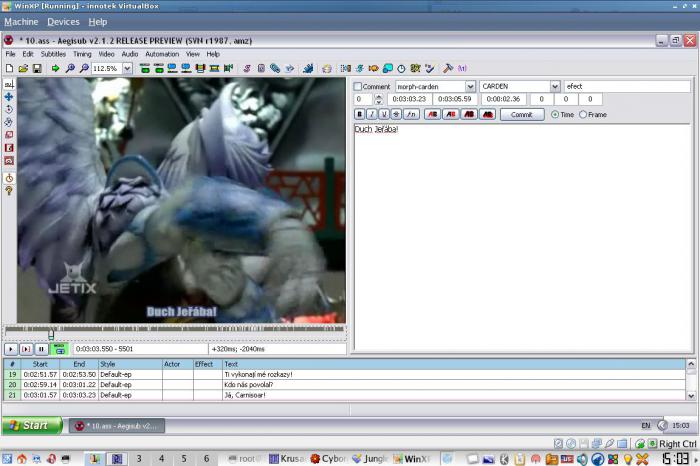Select subtitle row 'Kdo nás povolal?'
700x466 pixels.
(344, 385)
